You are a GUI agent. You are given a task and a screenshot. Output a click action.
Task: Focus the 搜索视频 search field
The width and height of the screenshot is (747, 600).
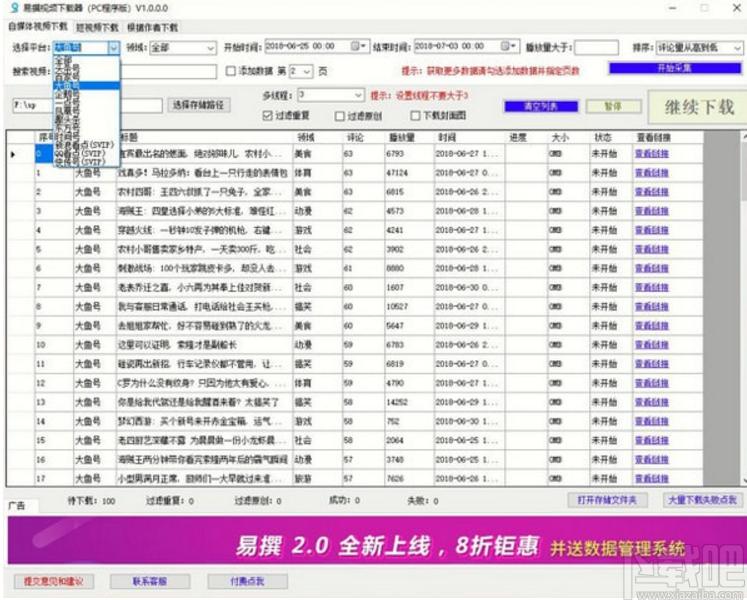(134, 71)
